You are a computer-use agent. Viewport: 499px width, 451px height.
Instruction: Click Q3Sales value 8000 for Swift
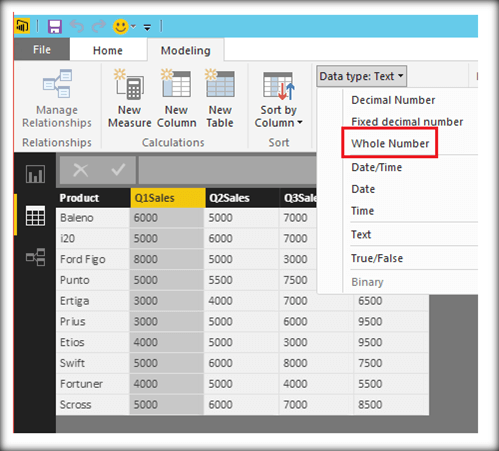point(316,363)
